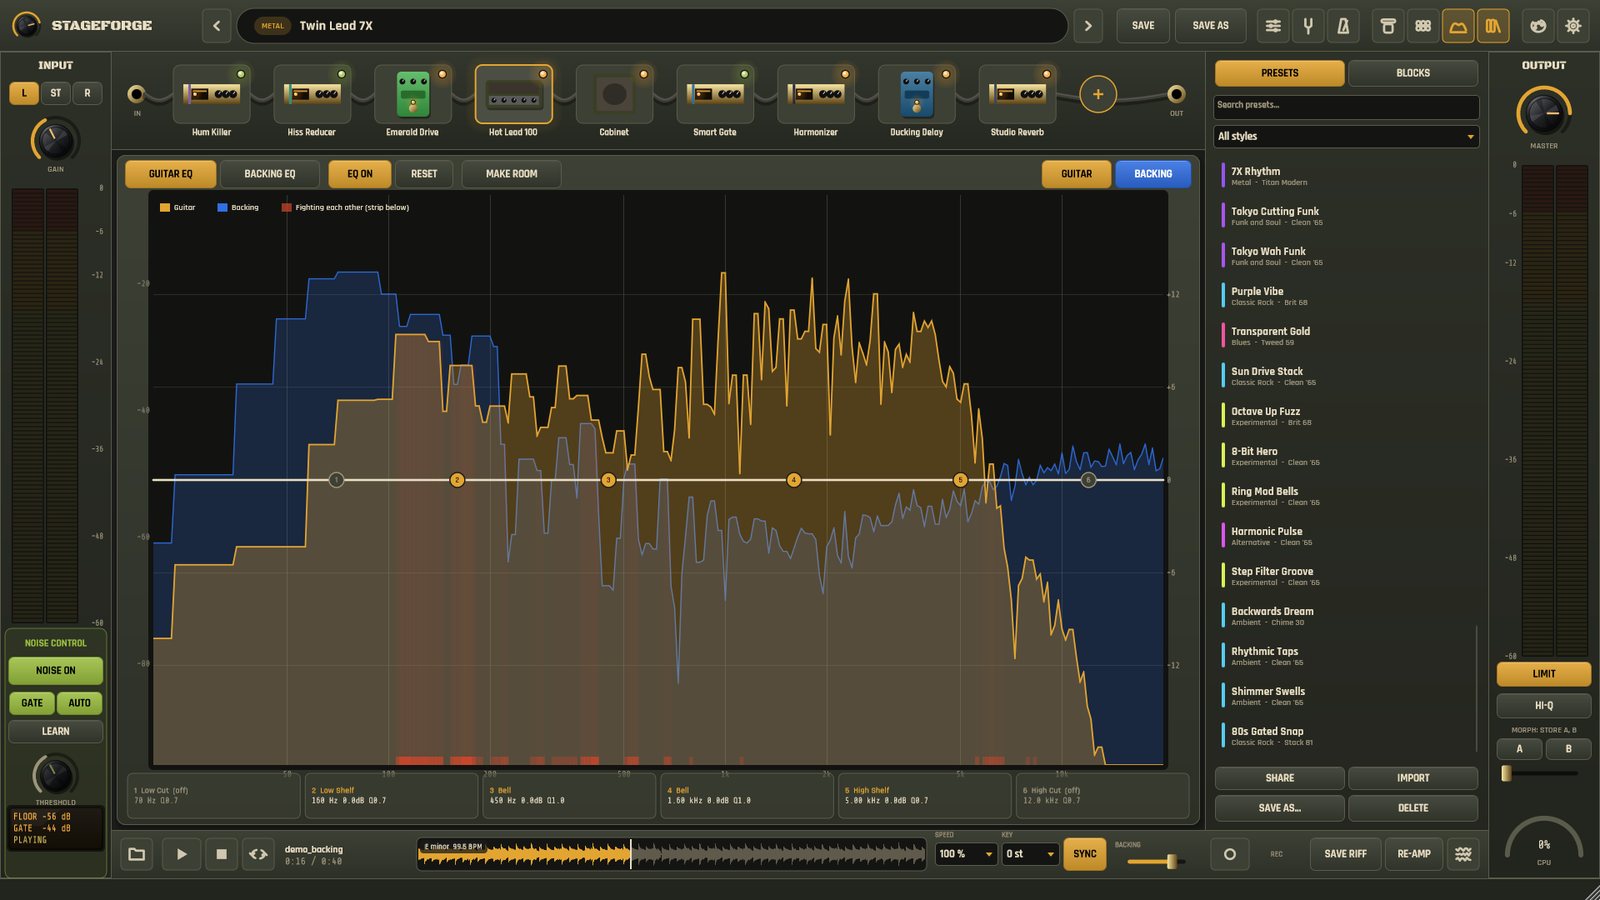Click the Search presets field
Screen dimensions: 1600x900
pyautogui.click(x=1346, y=105)
